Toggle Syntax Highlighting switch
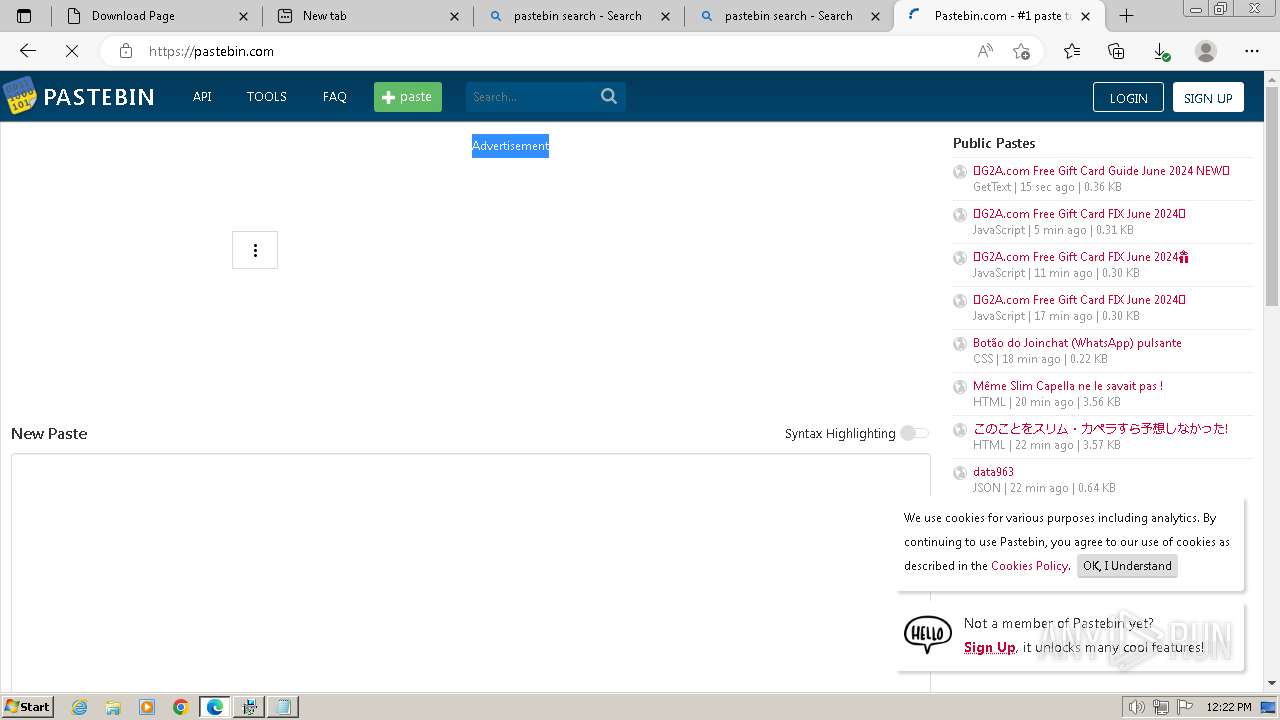Image resolution: width=1280 pixels, height=720 pixels. 914,433
